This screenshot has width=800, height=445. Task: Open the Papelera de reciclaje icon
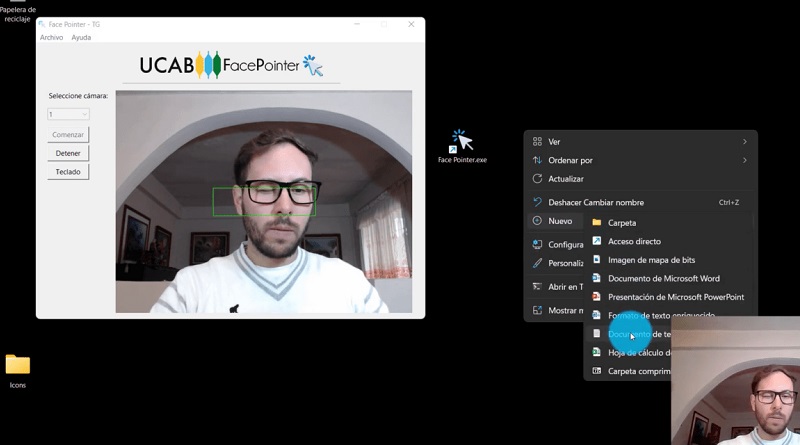click(18, 11)
